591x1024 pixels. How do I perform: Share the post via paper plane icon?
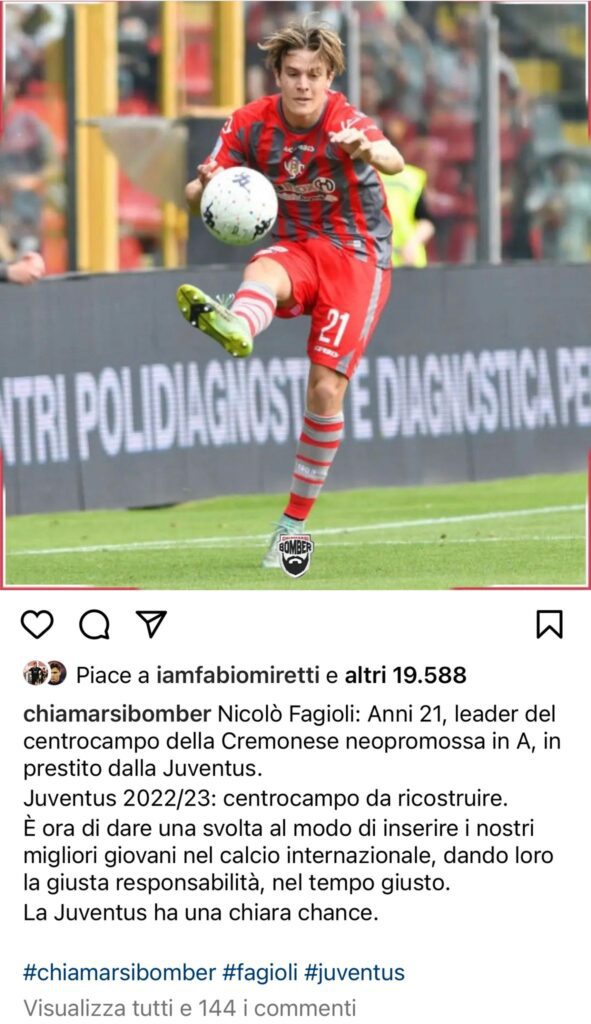point(152,624)
